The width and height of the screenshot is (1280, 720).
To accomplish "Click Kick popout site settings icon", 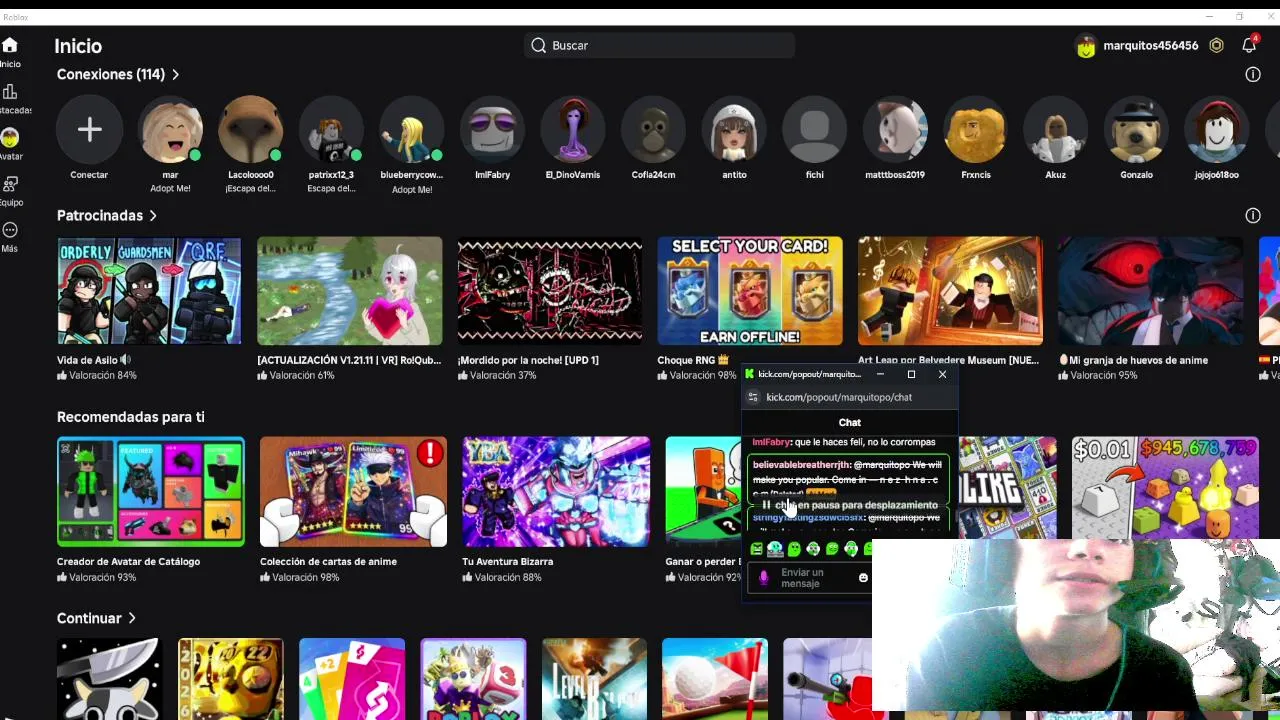I will [753, 397].
